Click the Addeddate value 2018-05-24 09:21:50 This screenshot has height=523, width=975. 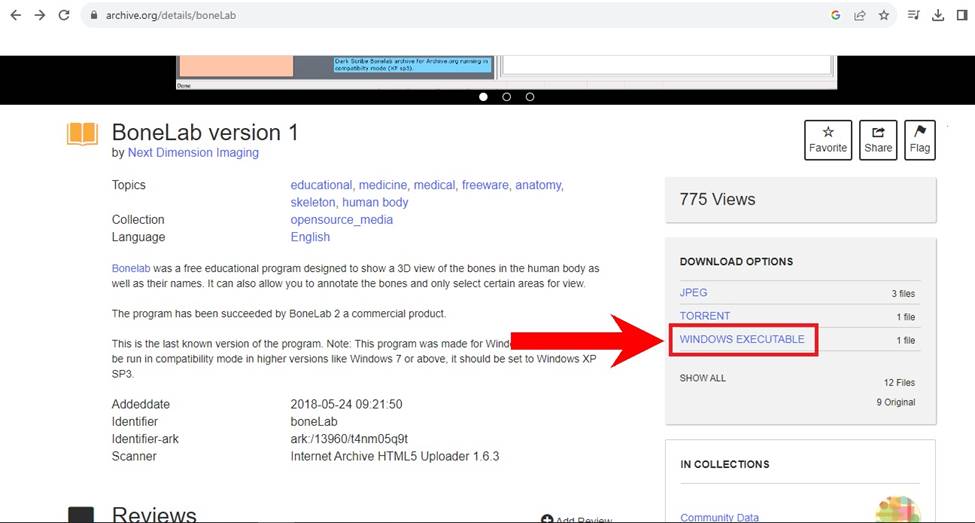coord(346,404)
